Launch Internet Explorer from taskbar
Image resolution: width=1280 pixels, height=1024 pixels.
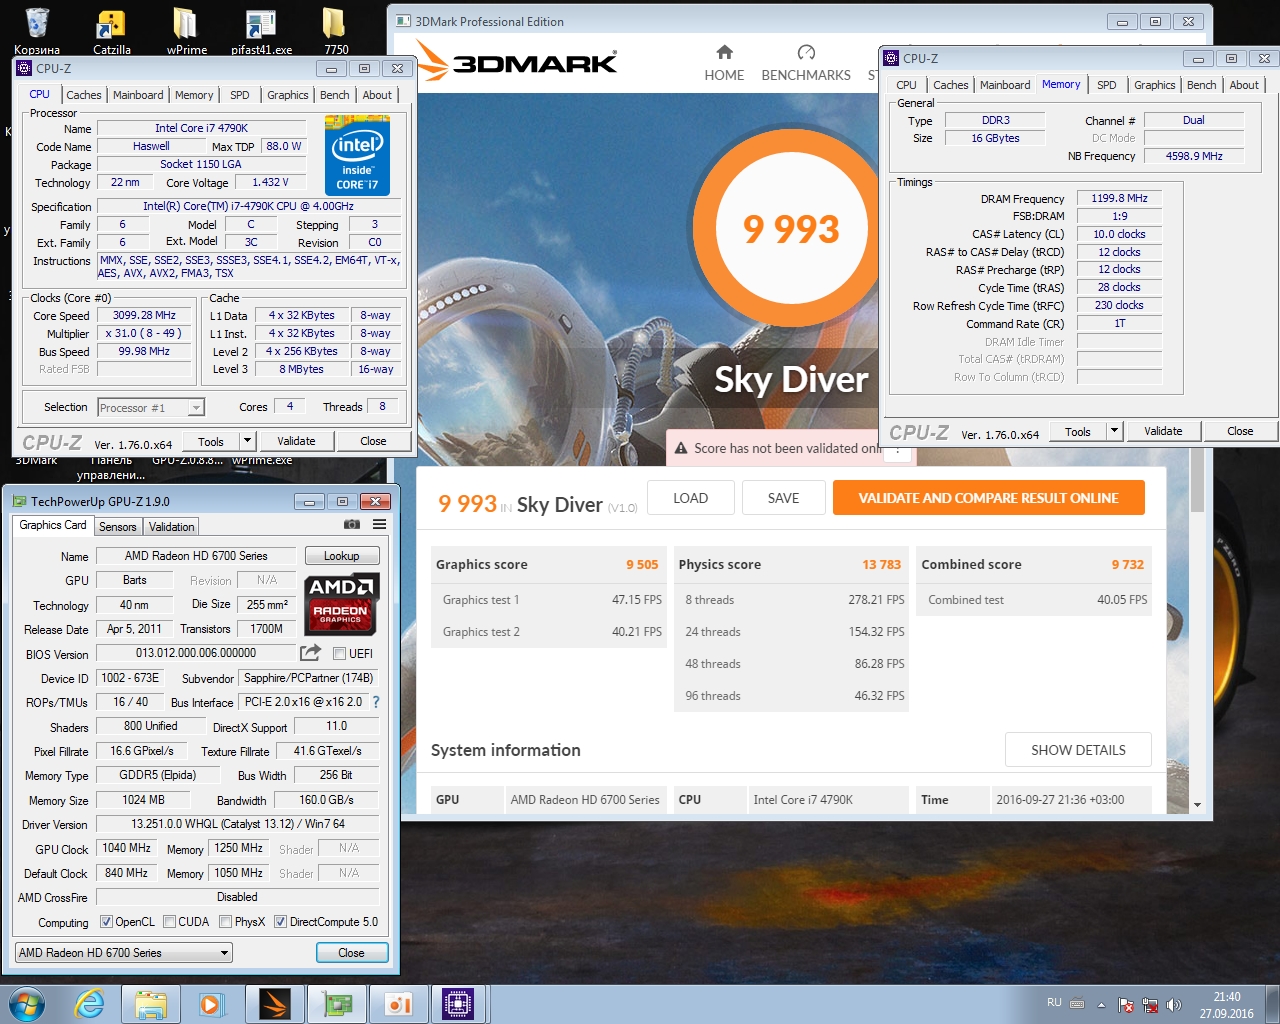[x=90, y=1003]
